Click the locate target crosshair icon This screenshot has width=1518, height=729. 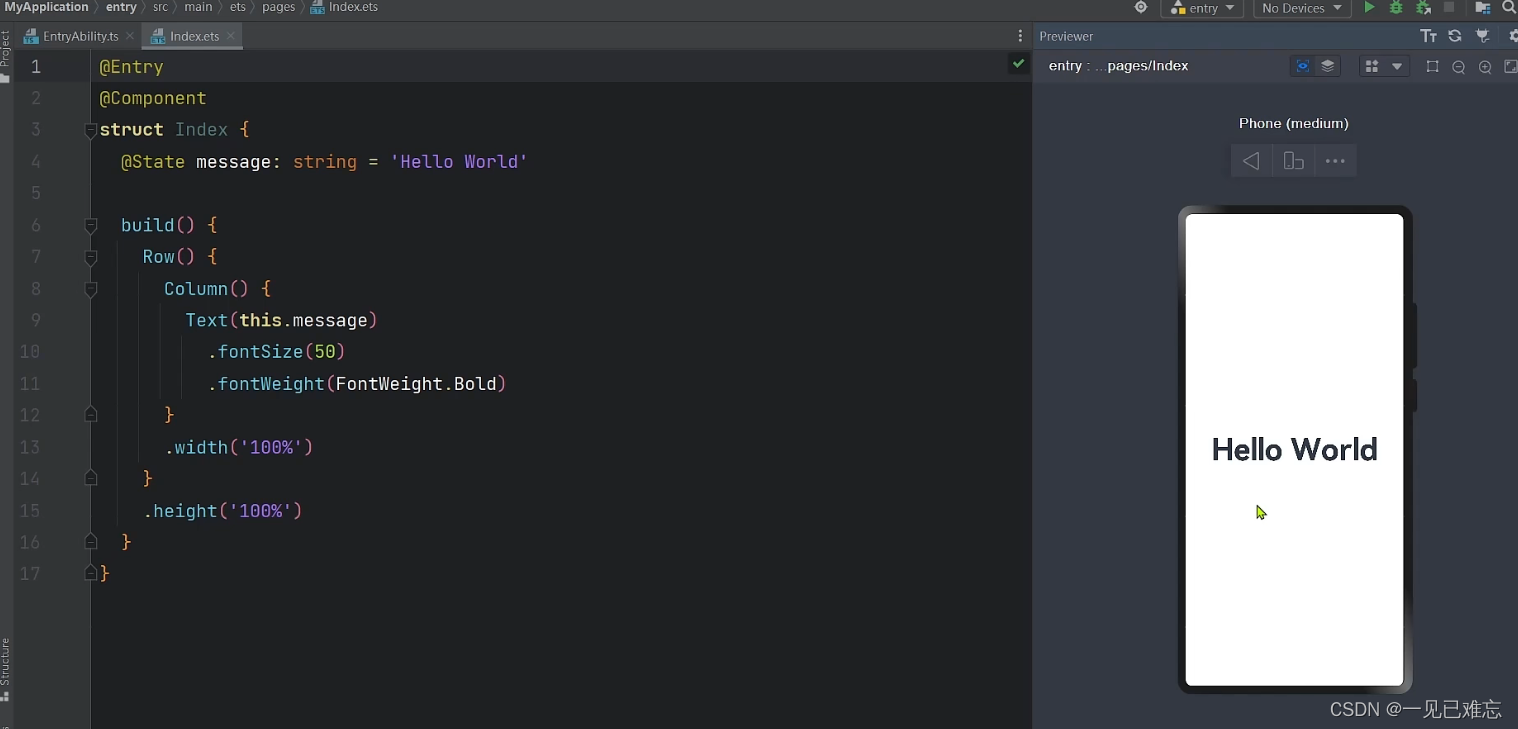click(1141, 8)
